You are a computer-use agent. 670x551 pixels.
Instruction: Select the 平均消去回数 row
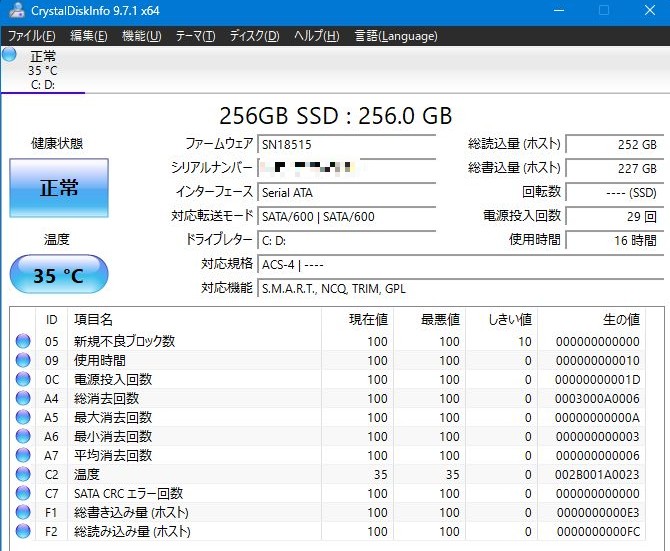pyautogui.click(x=328, y=455)
